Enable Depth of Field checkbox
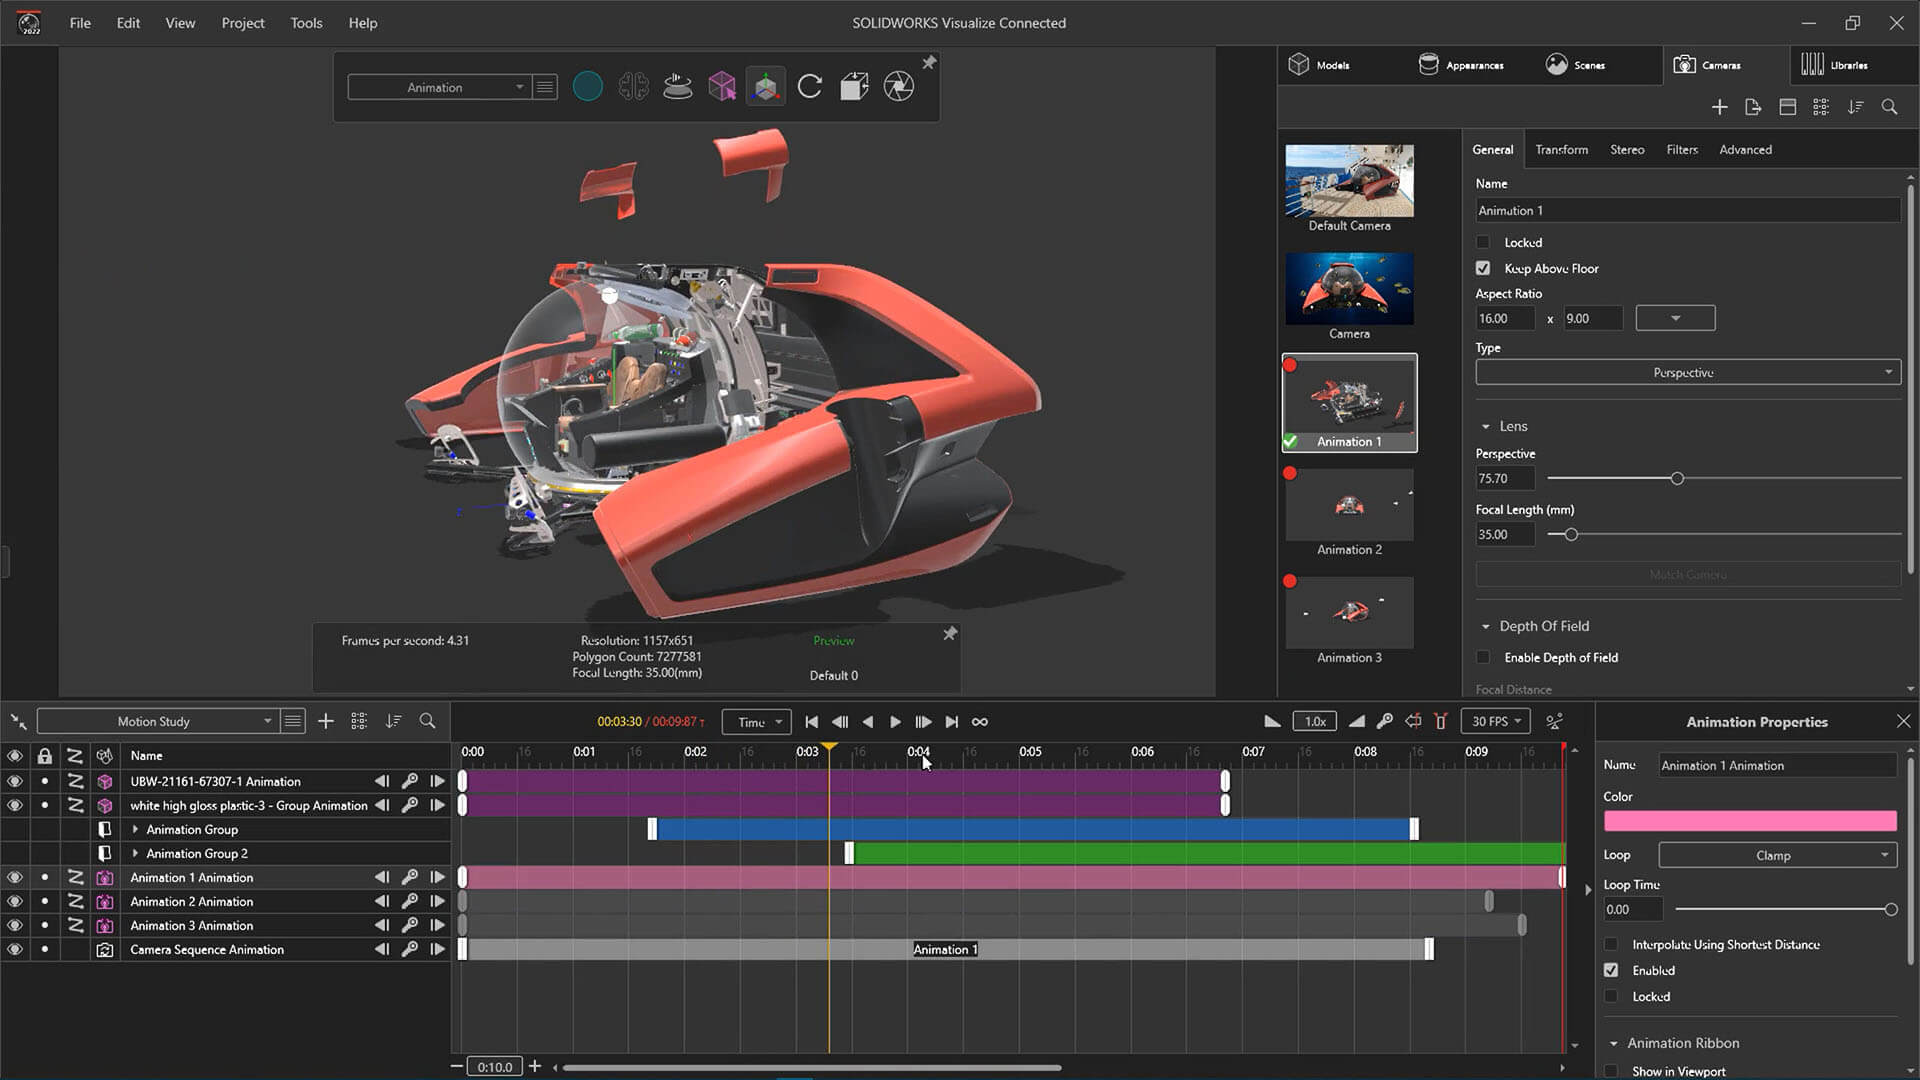The height and width of the screenshot is (1080, 1920). click(x=1483, y=657)
